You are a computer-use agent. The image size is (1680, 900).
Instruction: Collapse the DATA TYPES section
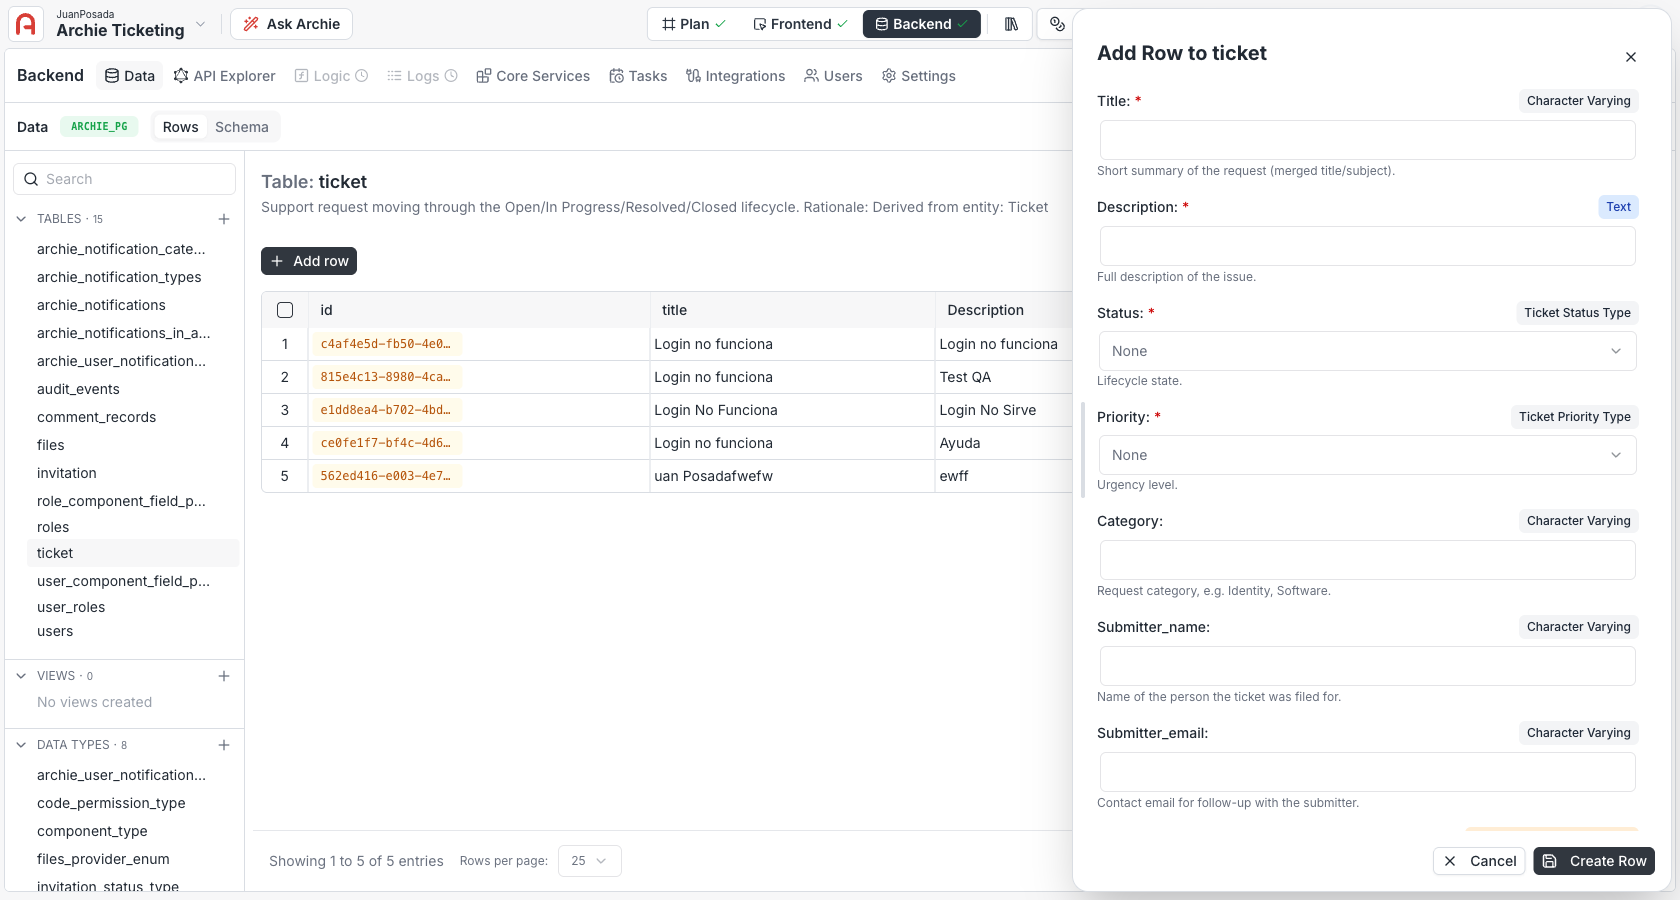(x=21, y=745)
